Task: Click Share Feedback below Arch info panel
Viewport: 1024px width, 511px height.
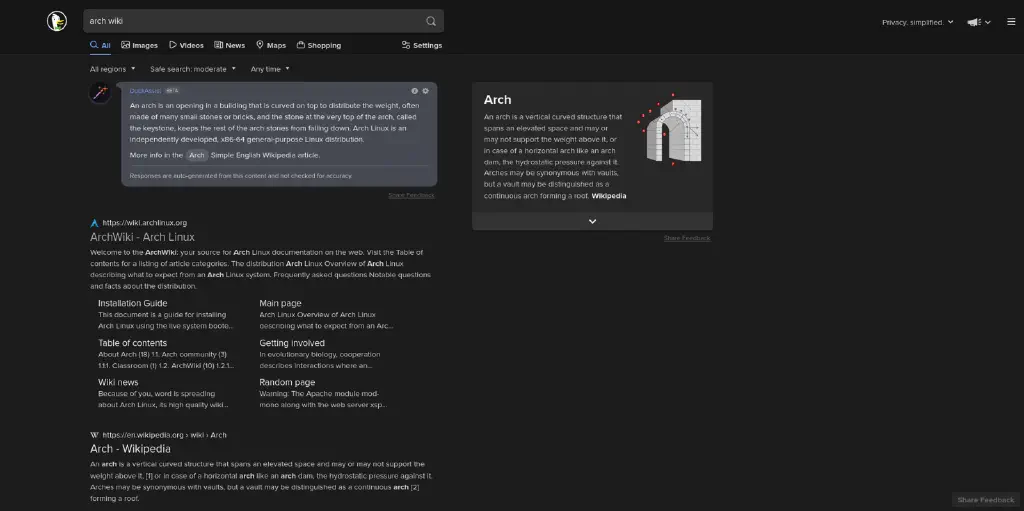Action: coord(687,238)
